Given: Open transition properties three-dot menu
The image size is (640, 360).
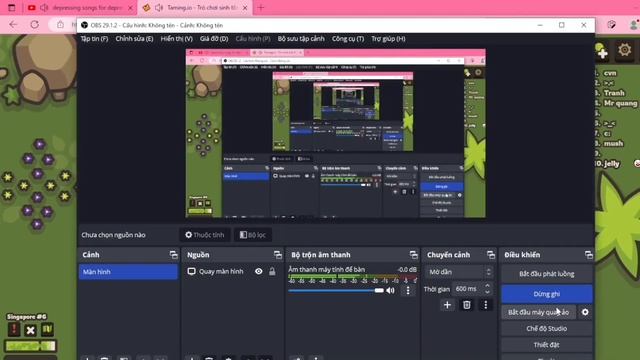Looking at the screenshot, I should coord(486,305).
